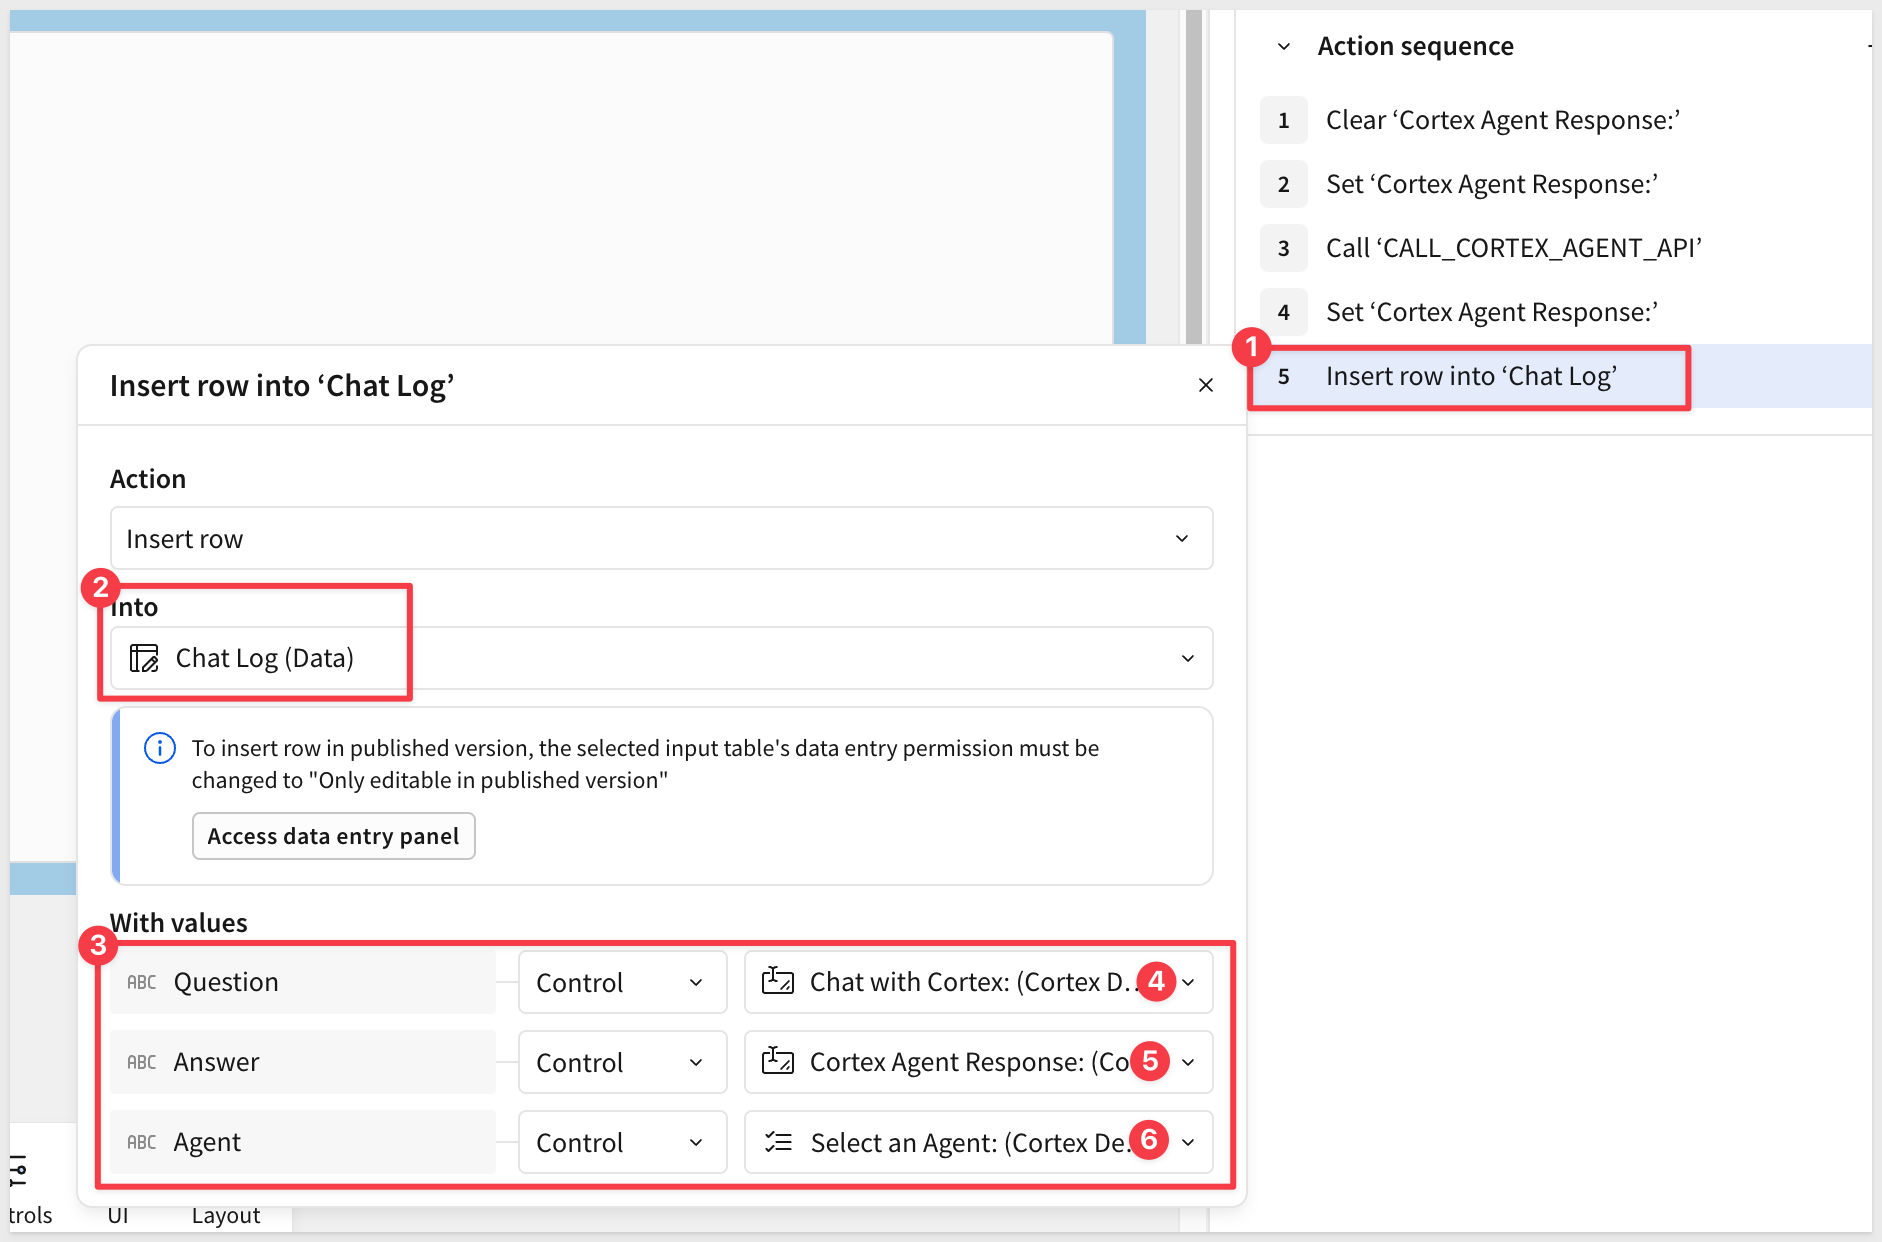The height and width of the screenshot is (1242, 1882).
Task: Switch to the Layout tab
Action: tap(225, 1215)
